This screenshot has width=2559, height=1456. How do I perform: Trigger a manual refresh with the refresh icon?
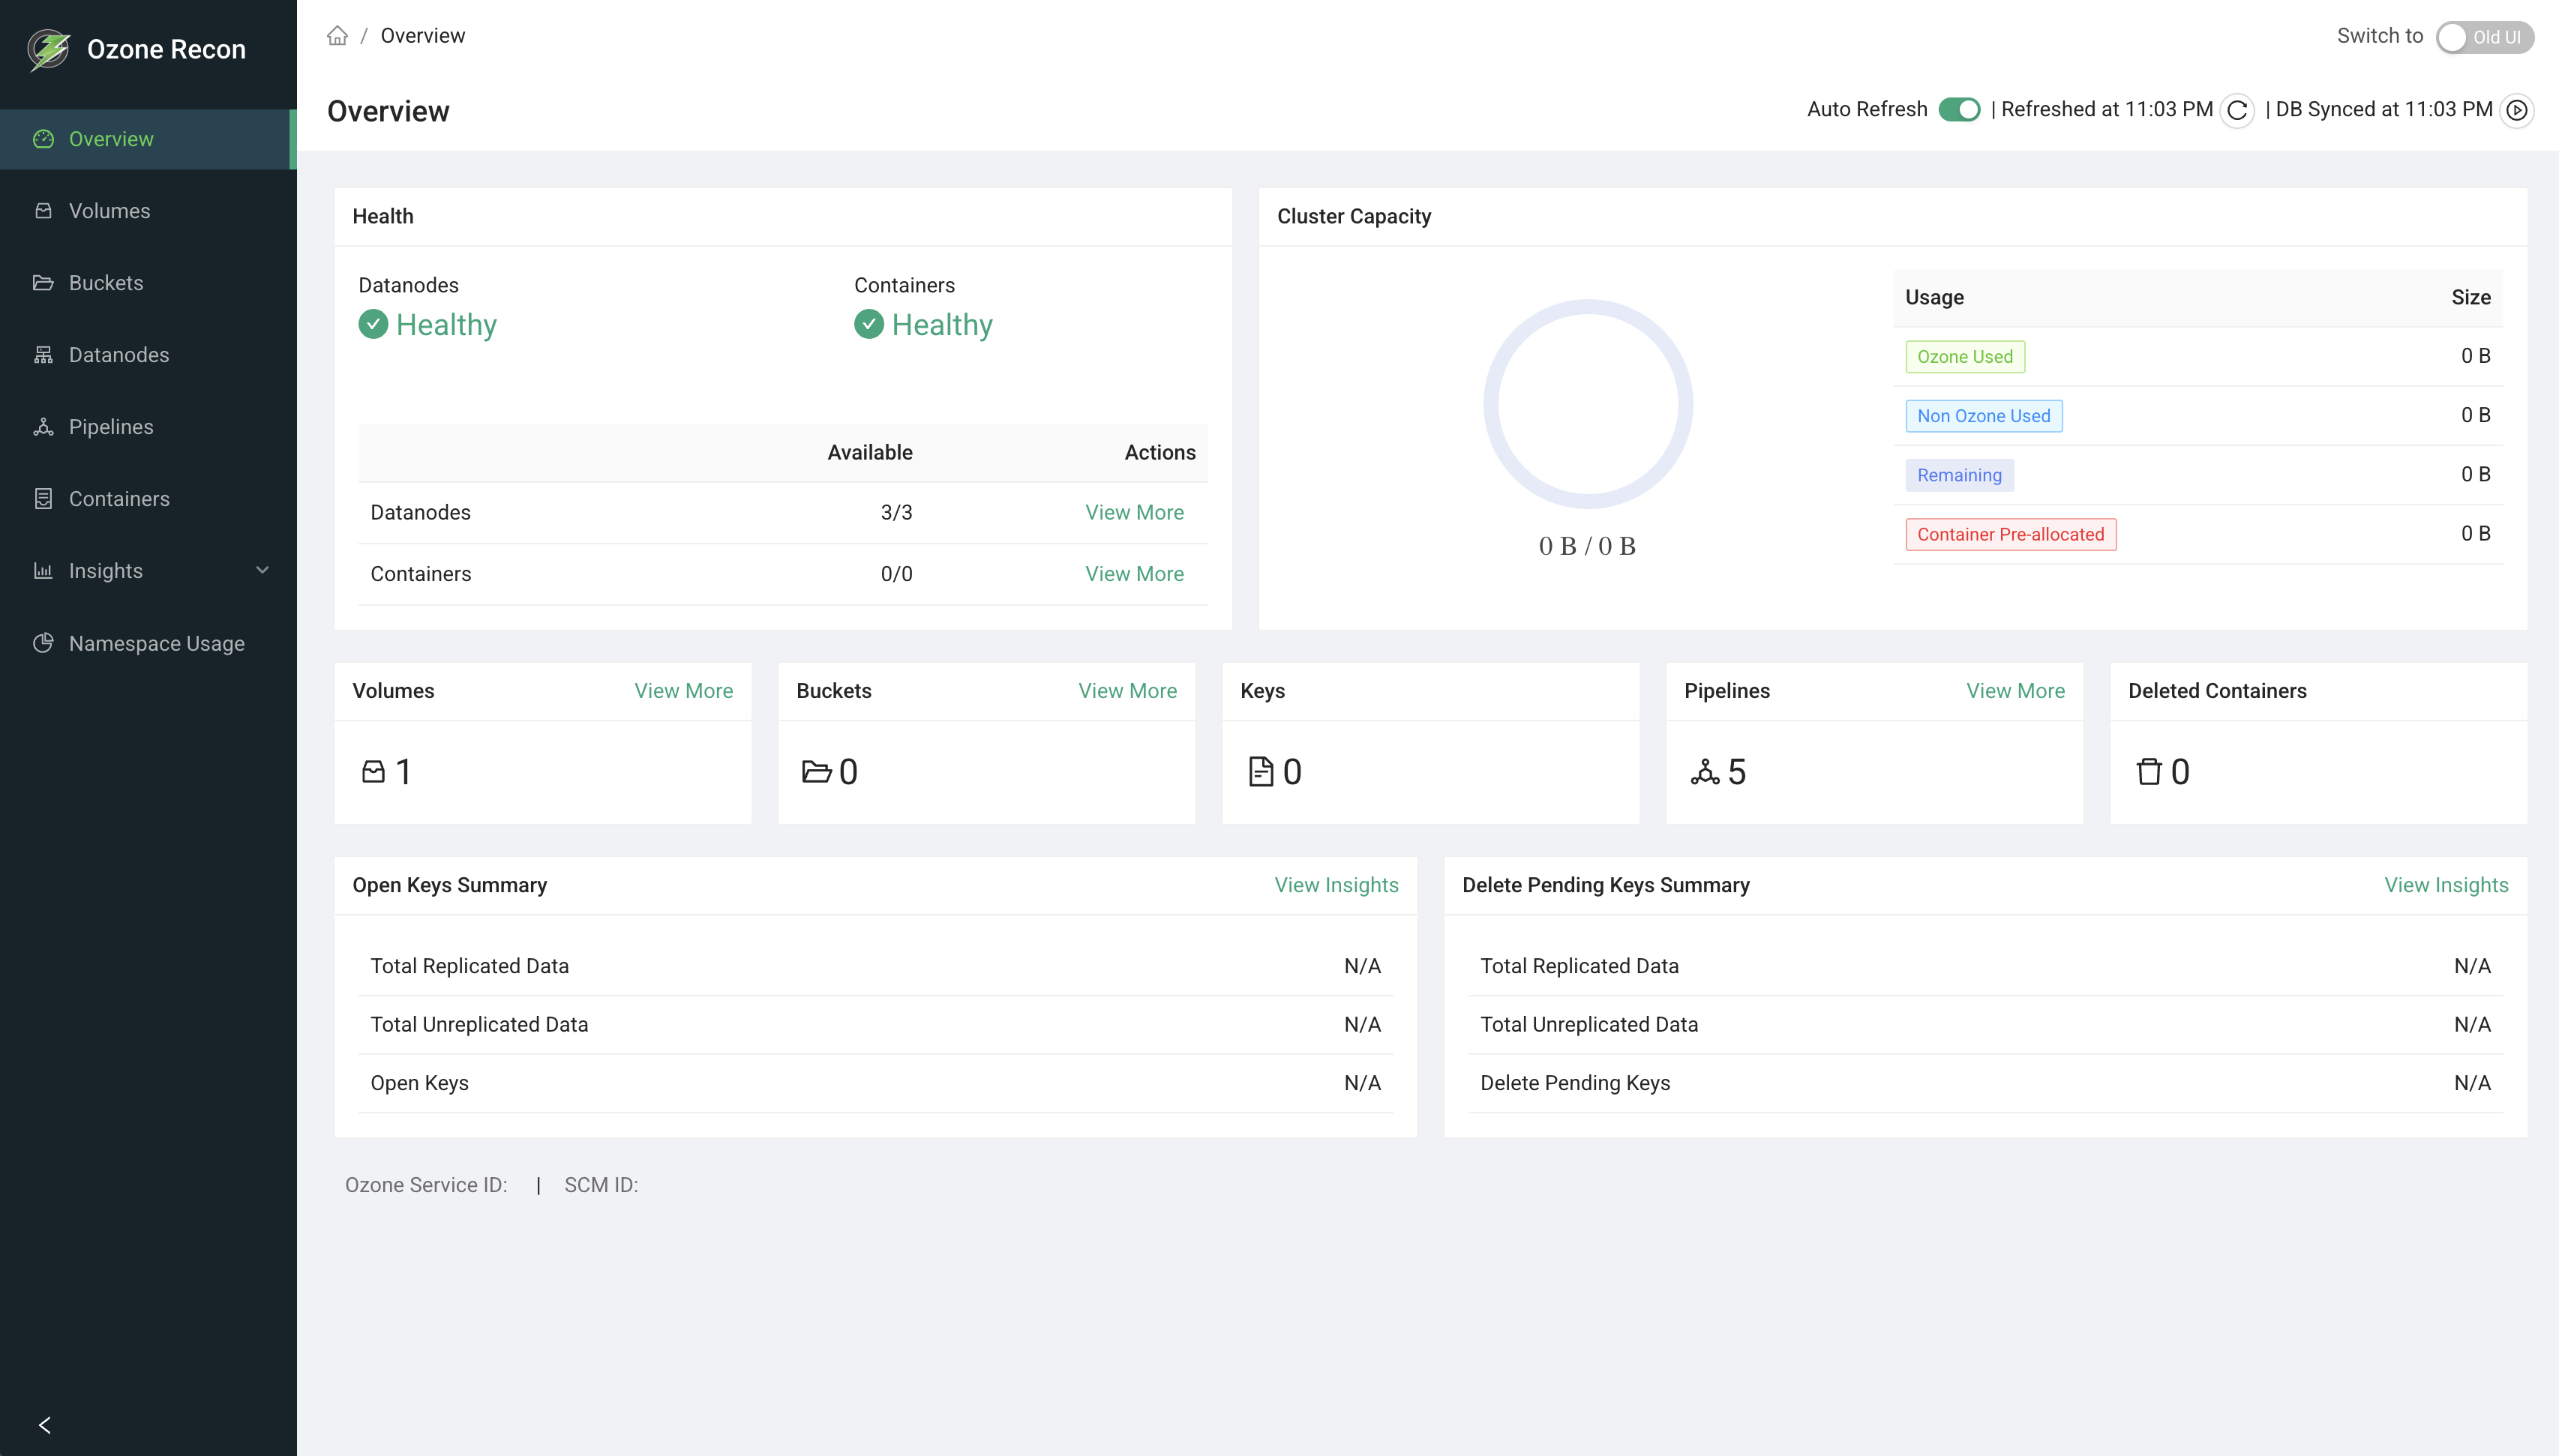coord(2237,111)
